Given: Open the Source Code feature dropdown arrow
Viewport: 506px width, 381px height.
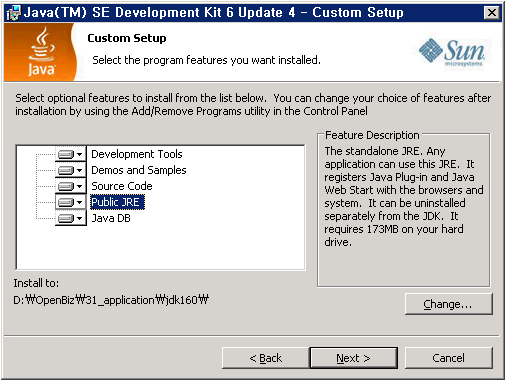Looking at the screenshot, I should [x=79, y=186].
